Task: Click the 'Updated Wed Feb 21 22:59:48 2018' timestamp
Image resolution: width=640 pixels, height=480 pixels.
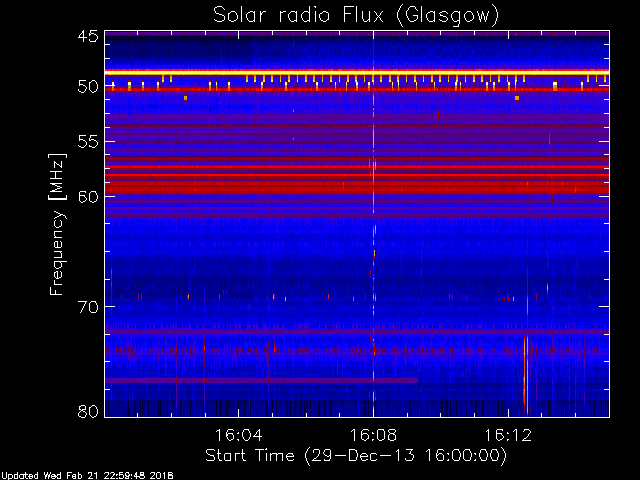Action: click(x=87, y=476)
